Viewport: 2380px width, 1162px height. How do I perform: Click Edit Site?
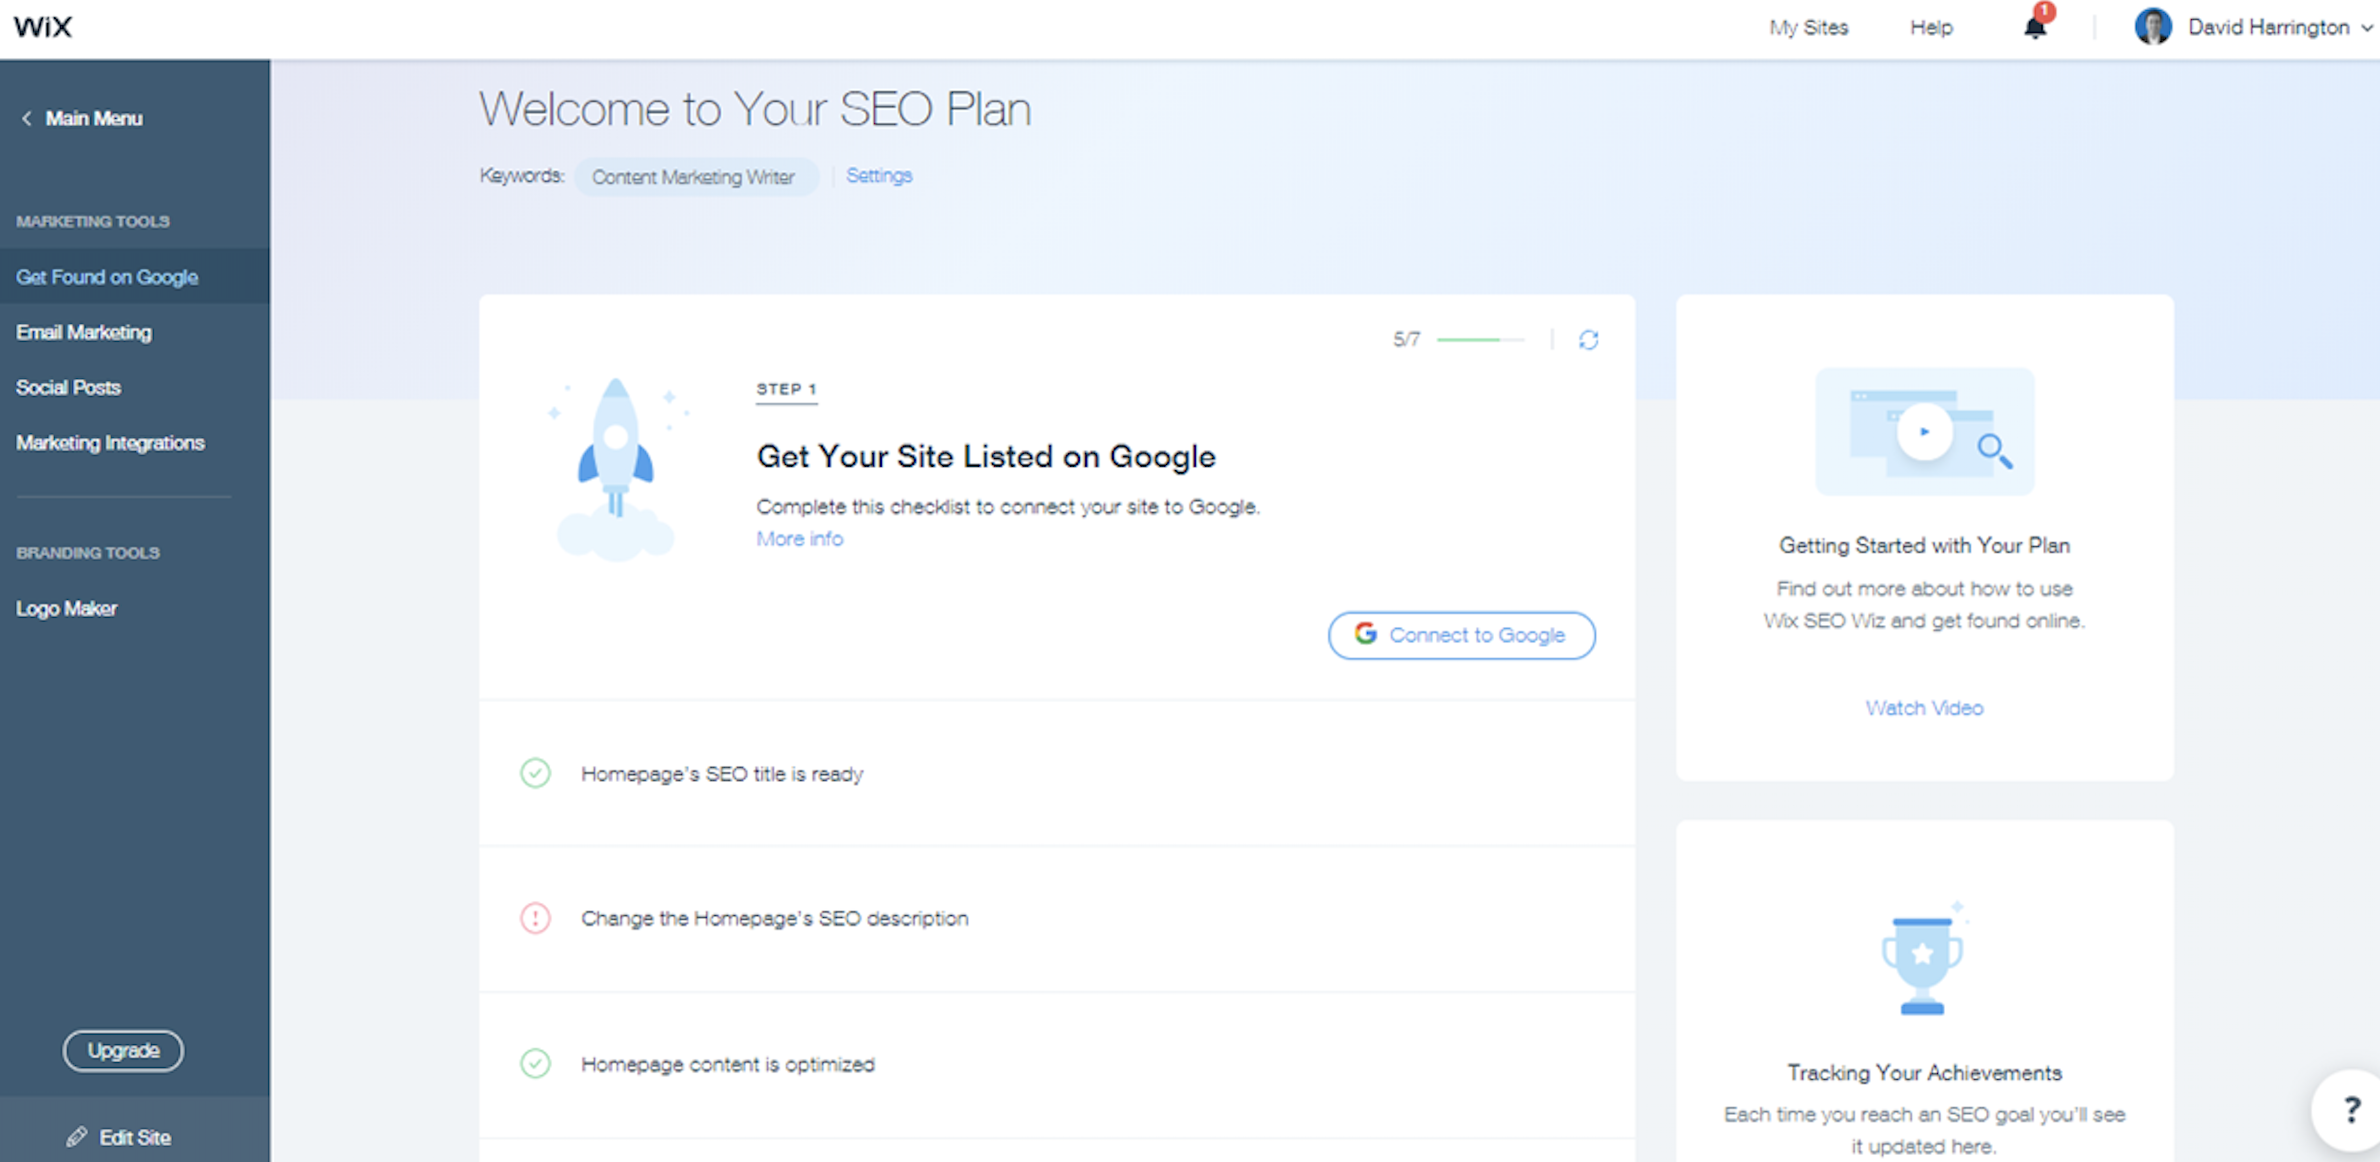point(135,1137)
